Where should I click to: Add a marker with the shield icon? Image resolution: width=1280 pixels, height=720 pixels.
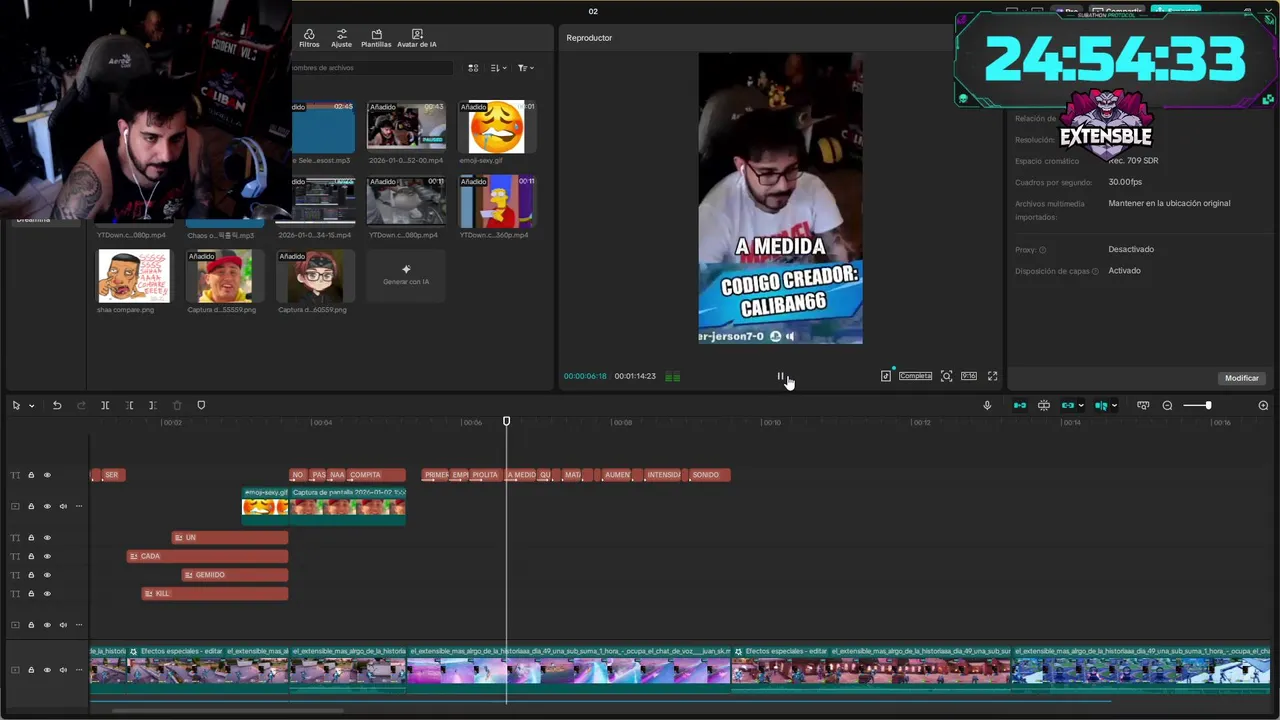(201, 405)
